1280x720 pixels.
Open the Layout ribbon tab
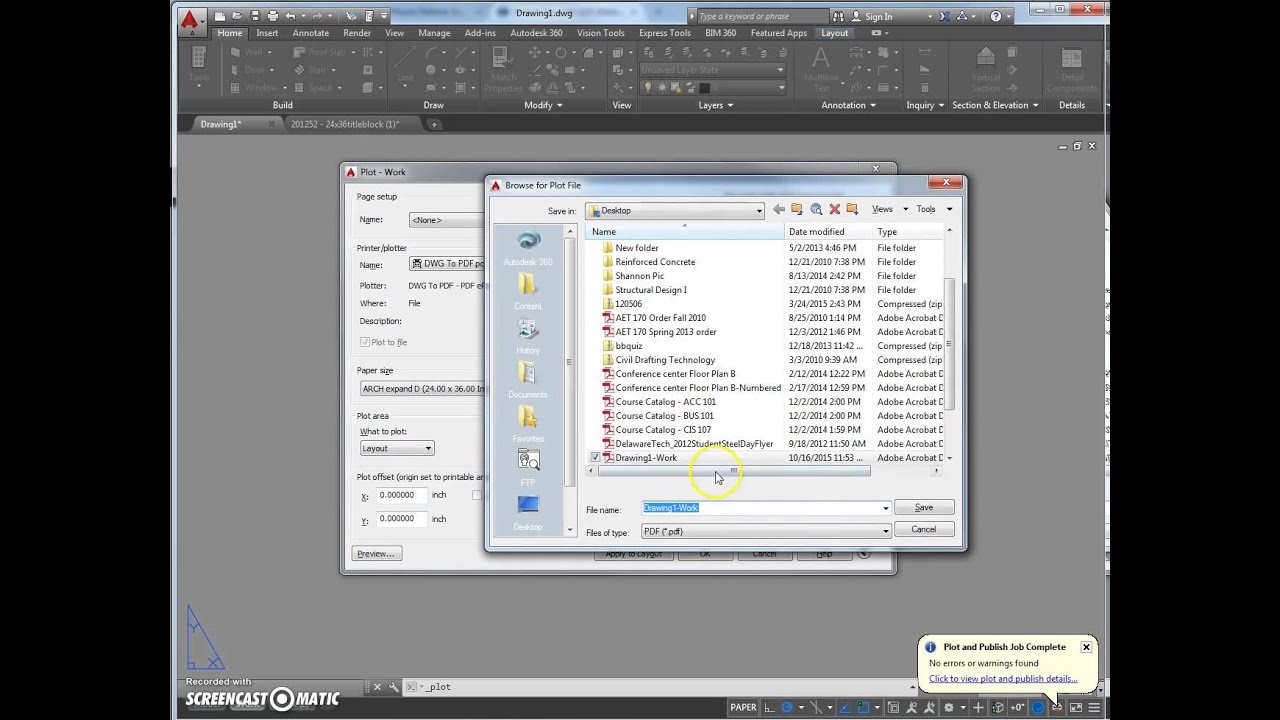[834, 33]
